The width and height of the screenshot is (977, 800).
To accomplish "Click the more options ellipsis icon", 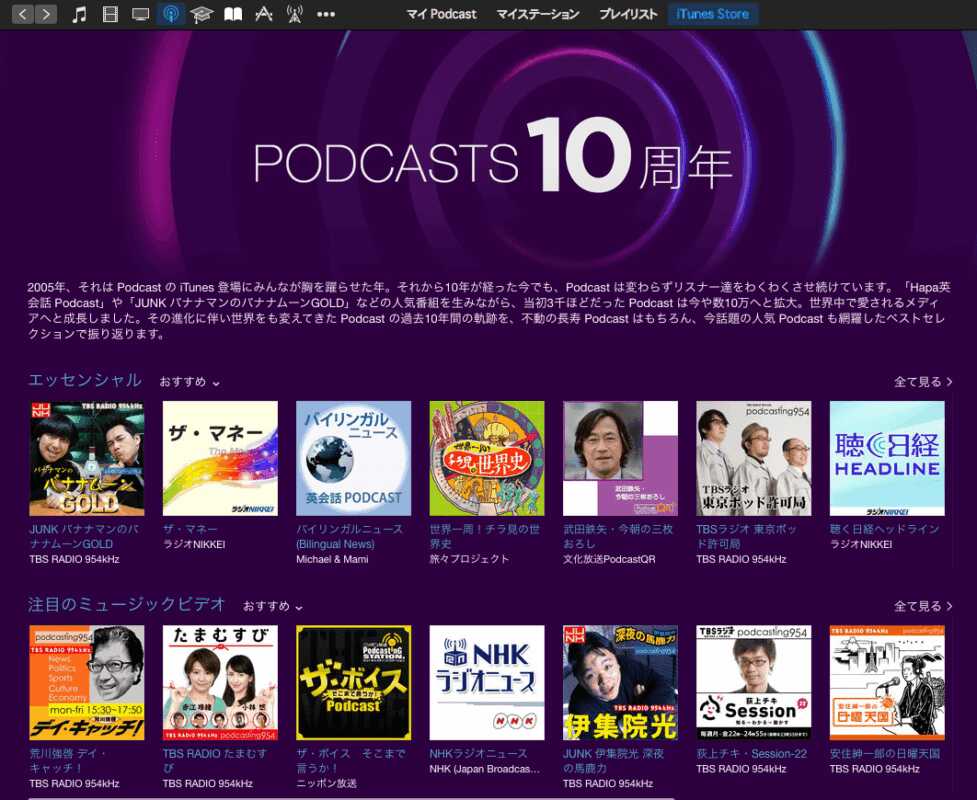I will pos(326,14).
